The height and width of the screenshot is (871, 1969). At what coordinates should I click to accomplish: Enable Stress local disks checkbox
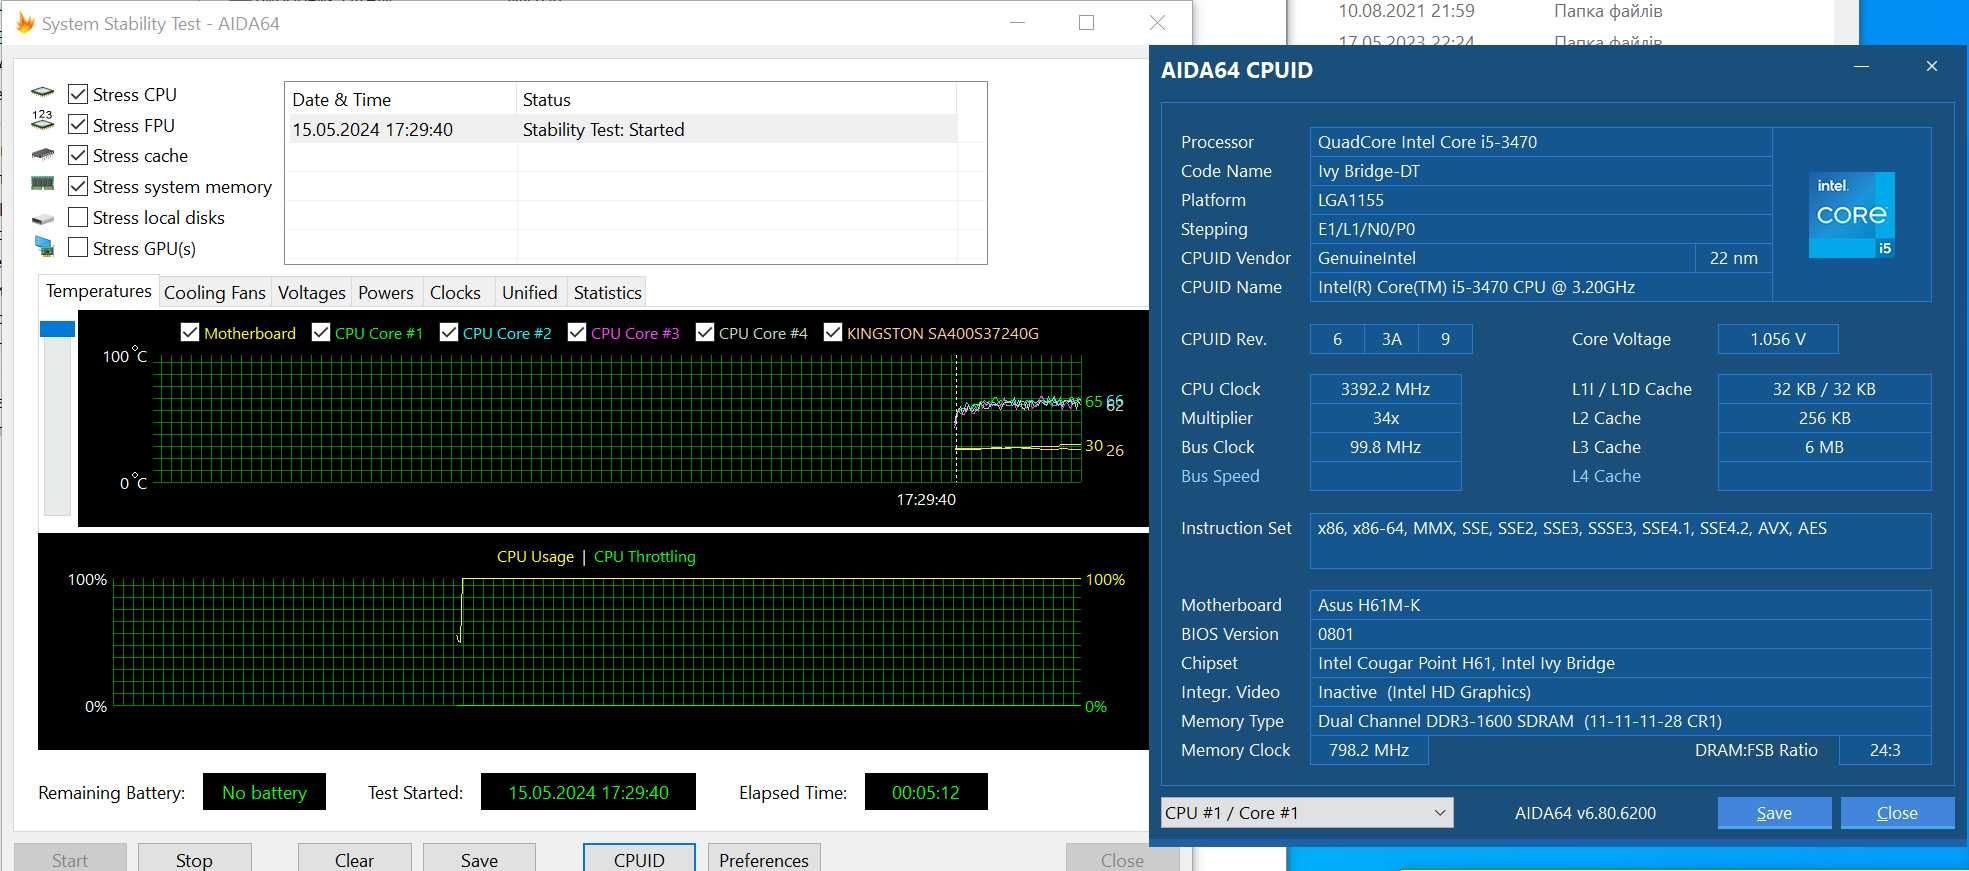tap(78, 217)
